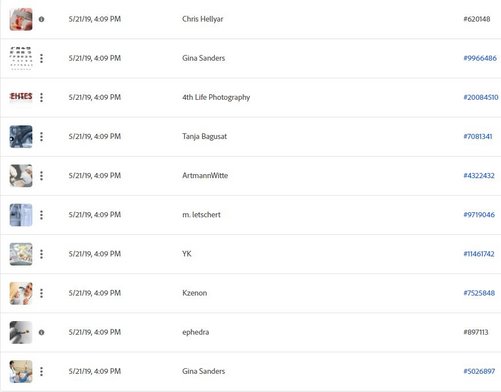Viewport: 501px width, 392px height.
Task: Open three-dot menu for YK row
Action: (x=41, y=254)
